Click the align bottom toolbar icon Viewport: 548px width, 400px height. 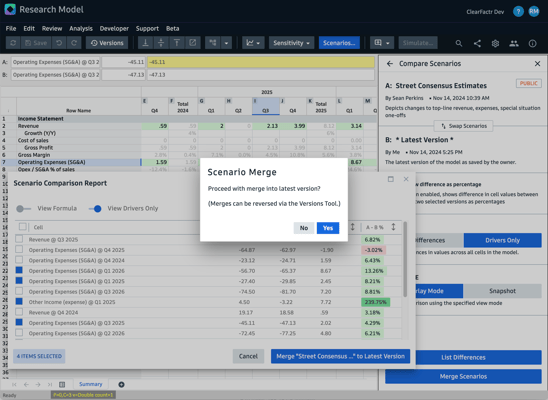click(145, 43)
